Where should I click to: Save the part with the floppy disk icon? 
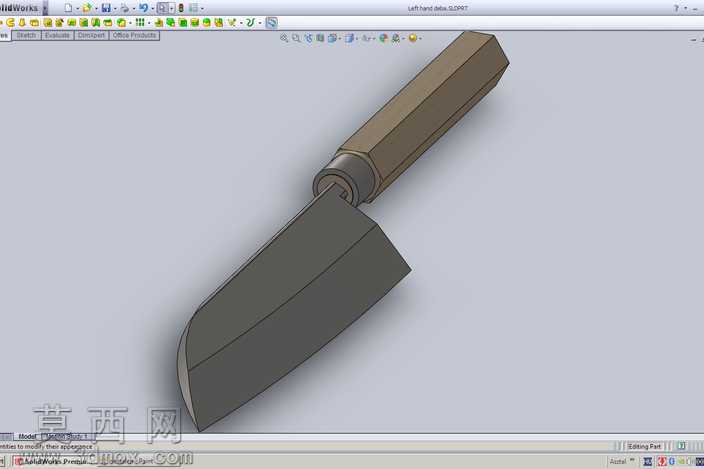click(x=106, y=8)
